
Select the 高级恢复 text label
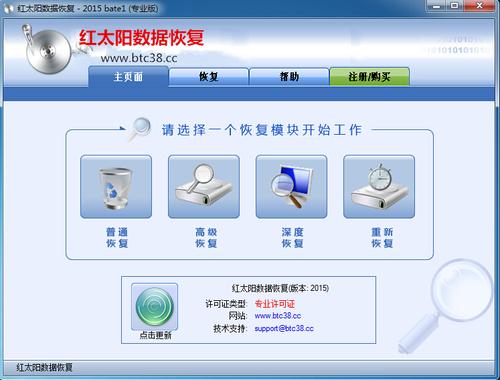pos(206,237)
